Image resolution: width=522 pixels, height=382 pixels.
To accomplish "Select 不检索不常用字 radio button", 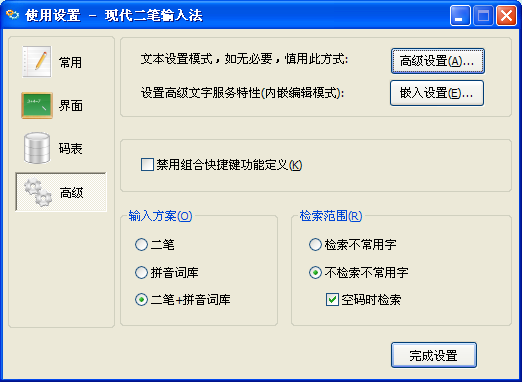I will [315, 272].
